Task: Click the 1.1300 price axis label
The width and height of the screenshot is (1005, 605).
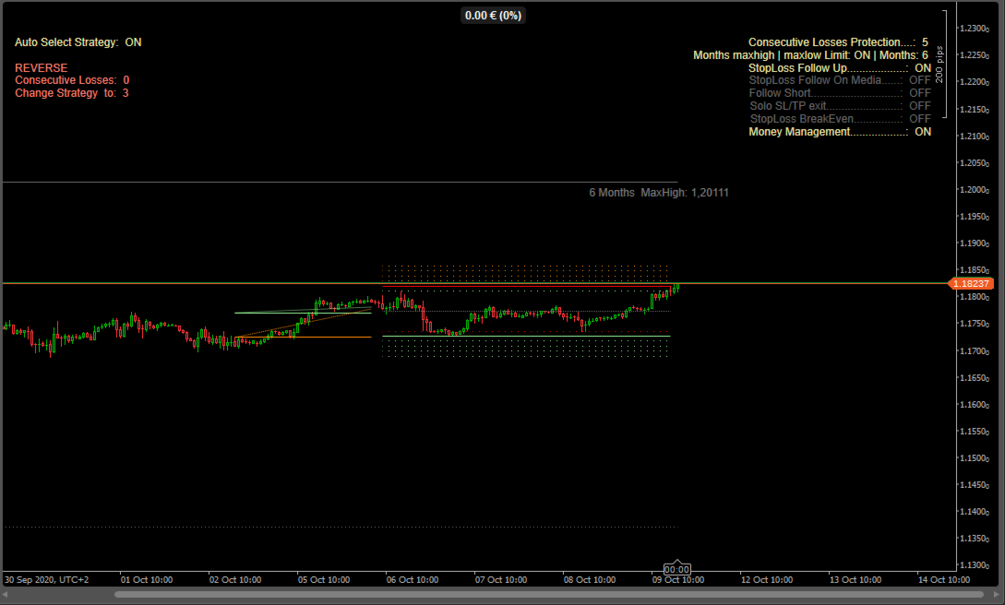Action: [x=974, y=565]
